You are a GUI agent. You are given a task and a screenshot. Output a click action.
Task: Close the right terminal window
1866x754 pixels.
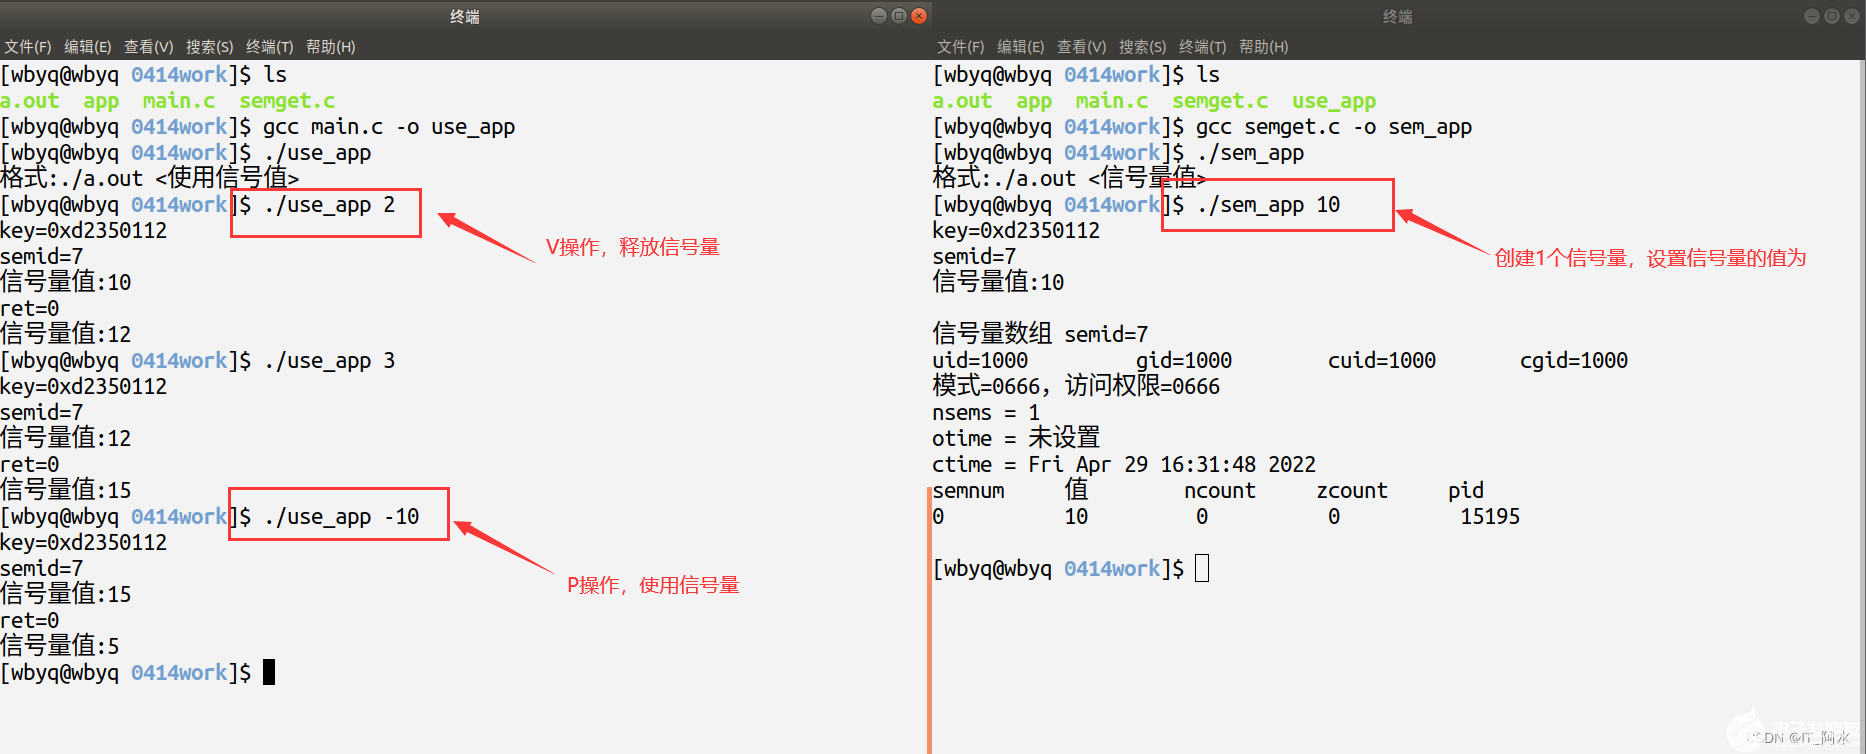click(x=1852, y=16)
